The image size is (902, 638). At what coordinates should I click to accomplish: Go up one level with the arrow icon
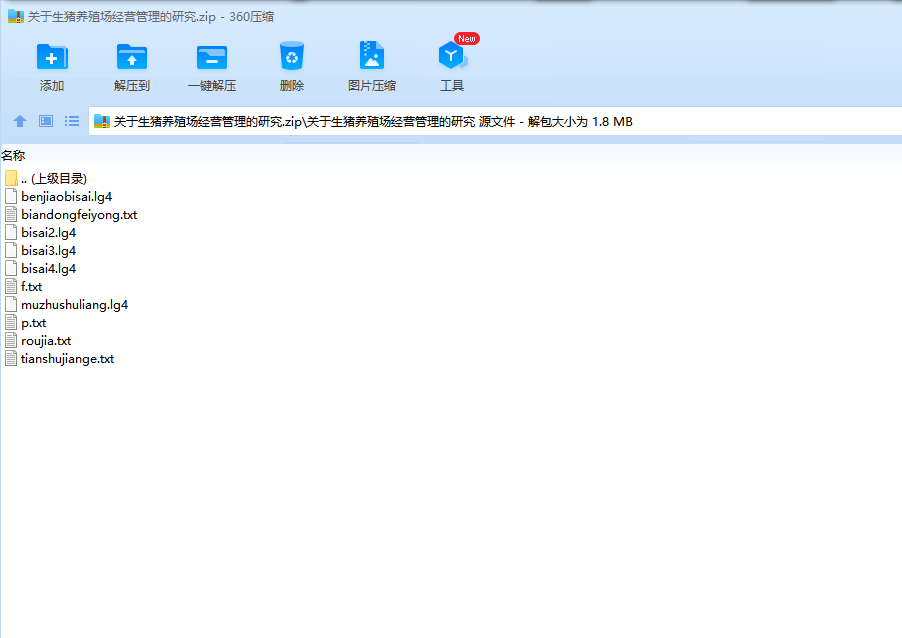pyautogui.click(x=20, y=121)
